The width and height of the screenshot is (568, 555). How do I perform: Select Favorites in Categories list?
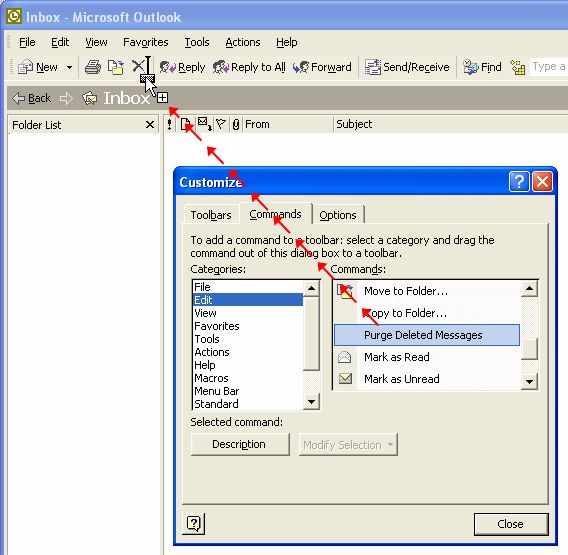point(248,326)
